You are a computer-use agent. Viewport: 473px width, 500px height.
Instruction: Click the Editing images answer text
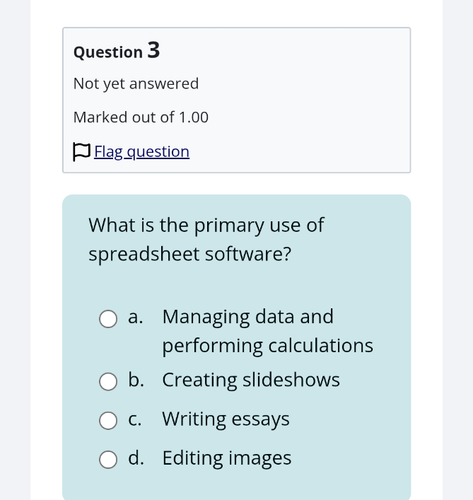[x=227, y=458]
